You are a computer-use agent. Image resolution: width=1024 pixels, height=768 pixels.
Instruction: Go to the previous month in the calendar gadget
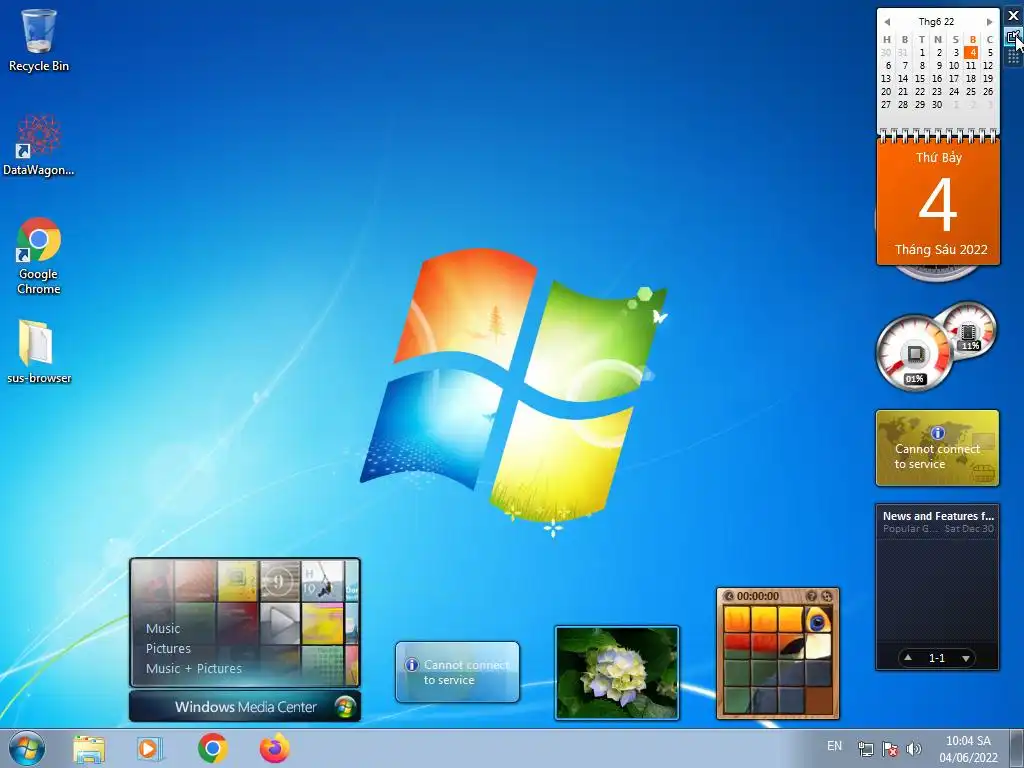click(887, 22)
